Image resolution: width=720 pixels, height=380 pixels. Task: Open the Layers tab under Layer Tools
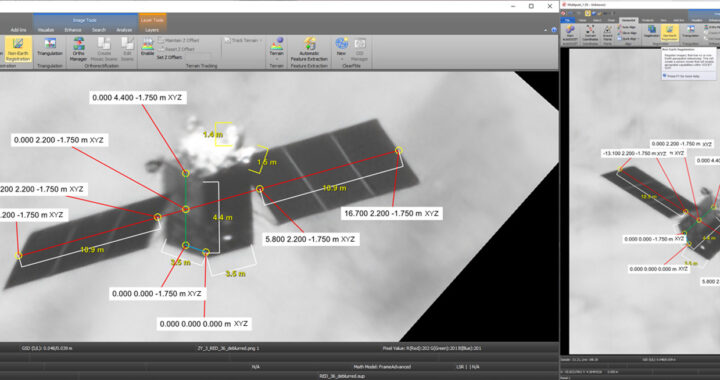[152, 30]
